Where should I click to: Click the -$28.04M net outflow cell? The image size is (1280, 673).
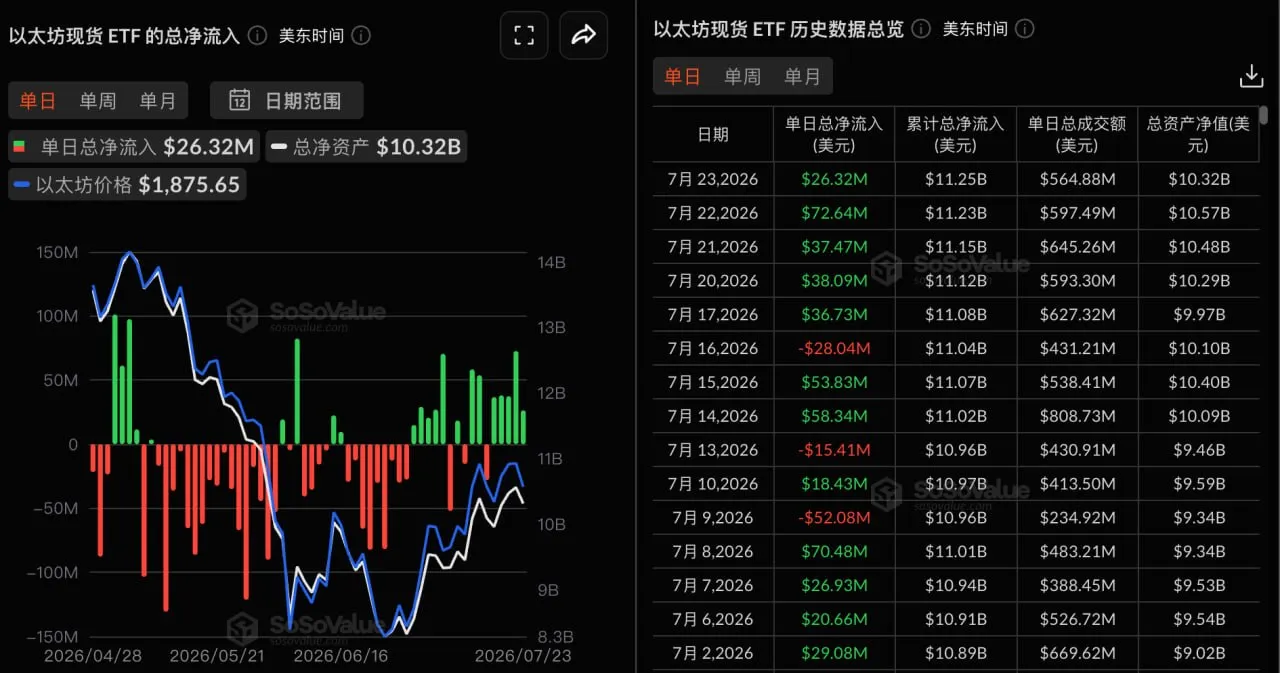pos(834,349)
